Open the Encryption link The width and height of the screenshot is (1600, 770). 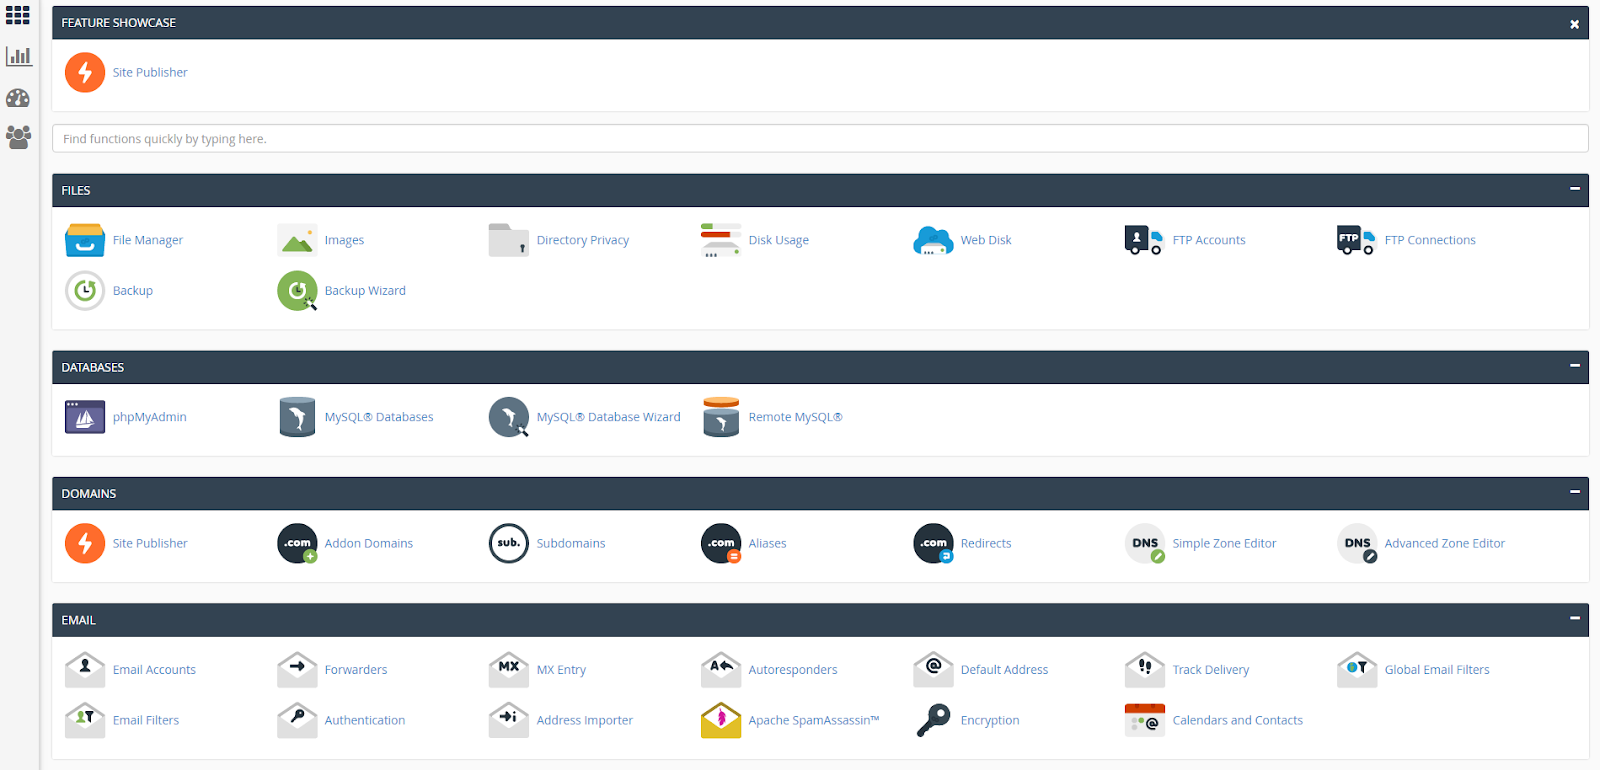tap(990, 720)
